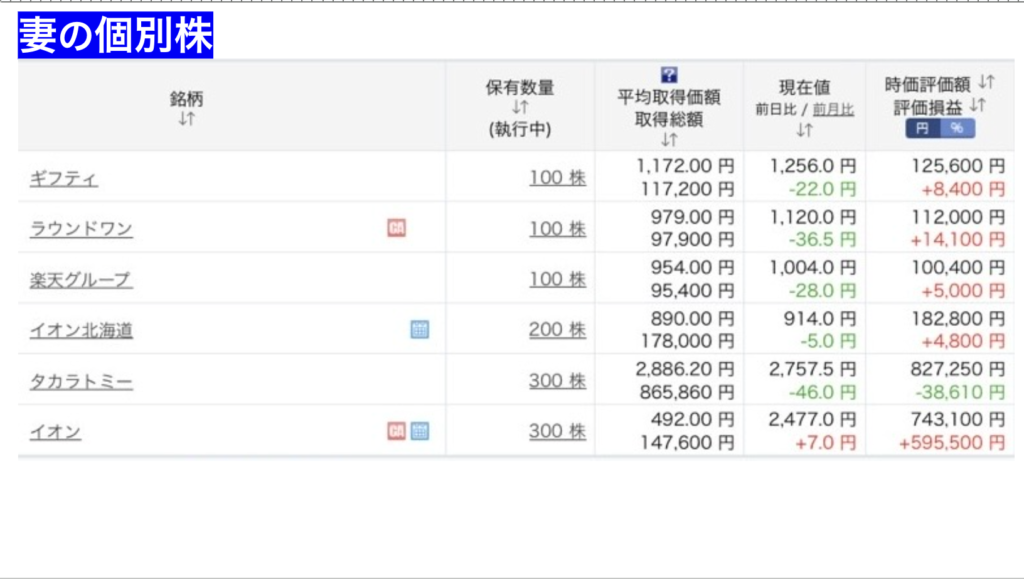Switch profit display to 円

click(922, 129)
